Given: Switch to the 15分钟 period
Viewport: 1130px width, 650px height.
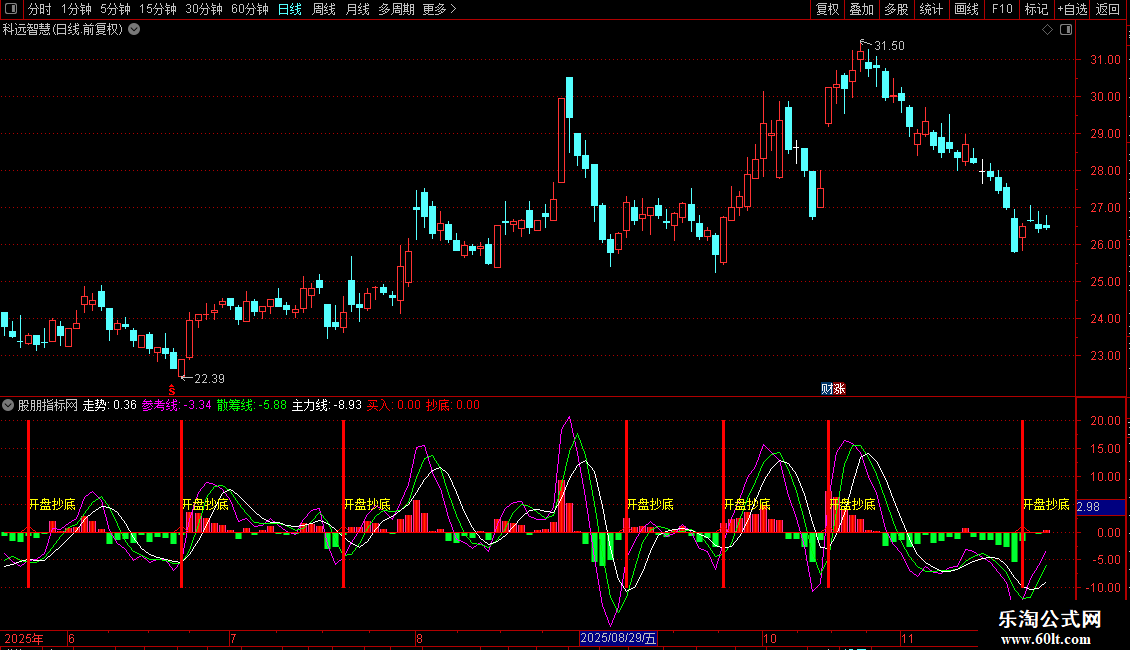Looking at the screenshot, I should click(x=158, y=9).
